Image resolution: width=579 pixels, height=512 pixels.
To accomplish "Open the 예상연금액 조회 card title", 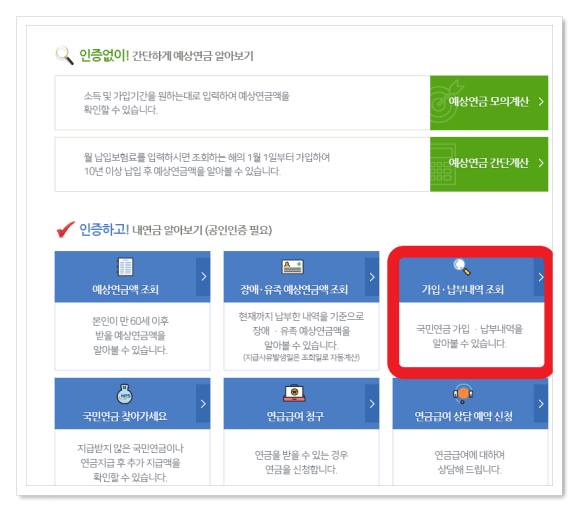I will [x=126, y=289].
